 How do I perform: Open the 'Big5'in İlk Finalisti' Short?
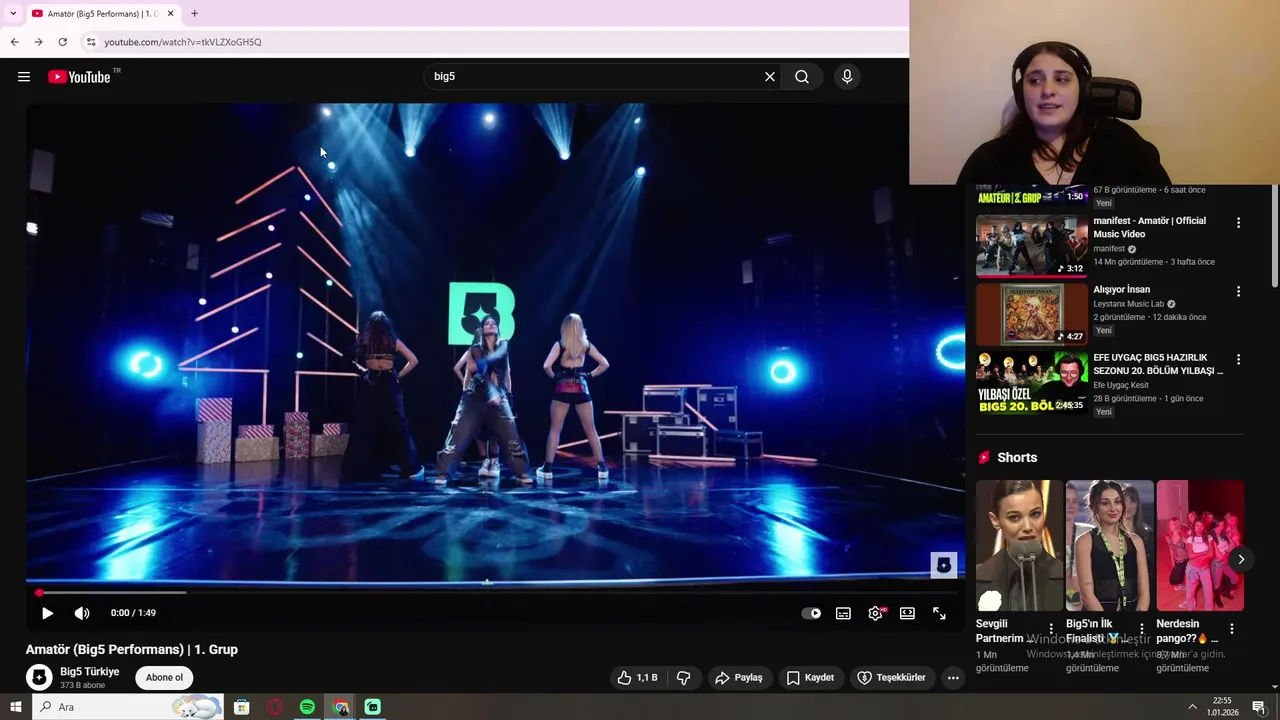1109,545
